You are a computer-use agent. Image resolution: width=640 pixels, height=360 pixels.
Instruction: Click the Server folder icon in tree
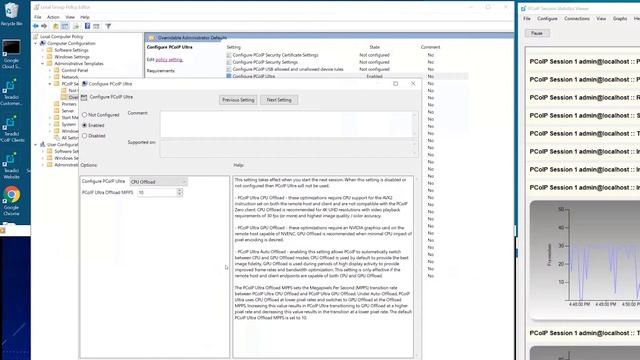tap(57, 111)
